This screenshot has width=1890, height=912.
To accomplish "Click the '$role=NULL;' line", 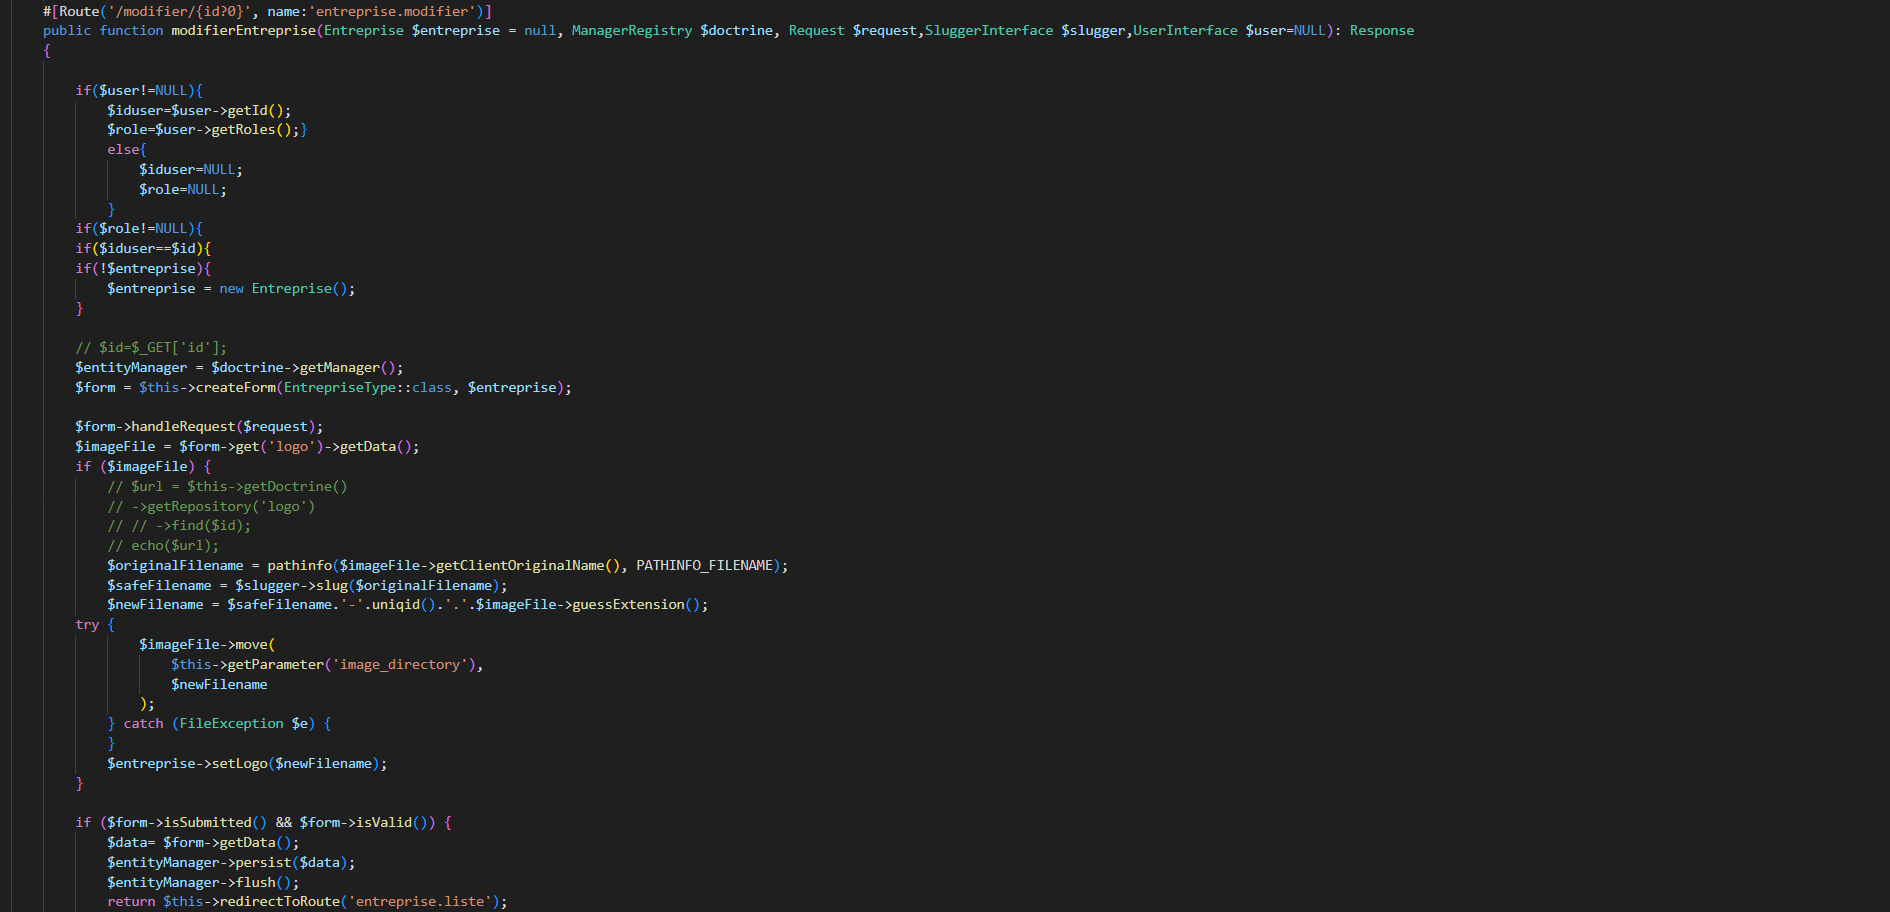I will 183,190.
